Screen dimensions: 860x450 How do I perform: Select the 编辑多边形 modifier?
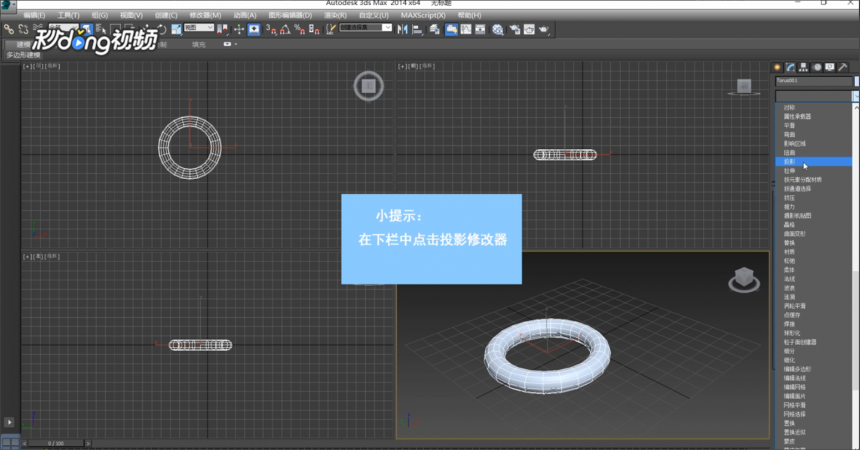coord(797,369)
